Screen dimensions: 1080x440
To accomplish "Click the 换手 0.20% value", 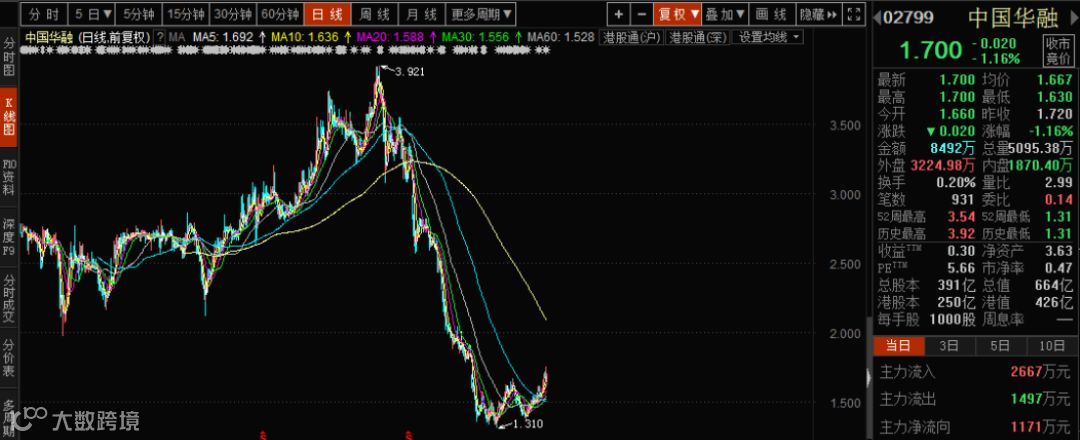I will click(x=955, y=183).
